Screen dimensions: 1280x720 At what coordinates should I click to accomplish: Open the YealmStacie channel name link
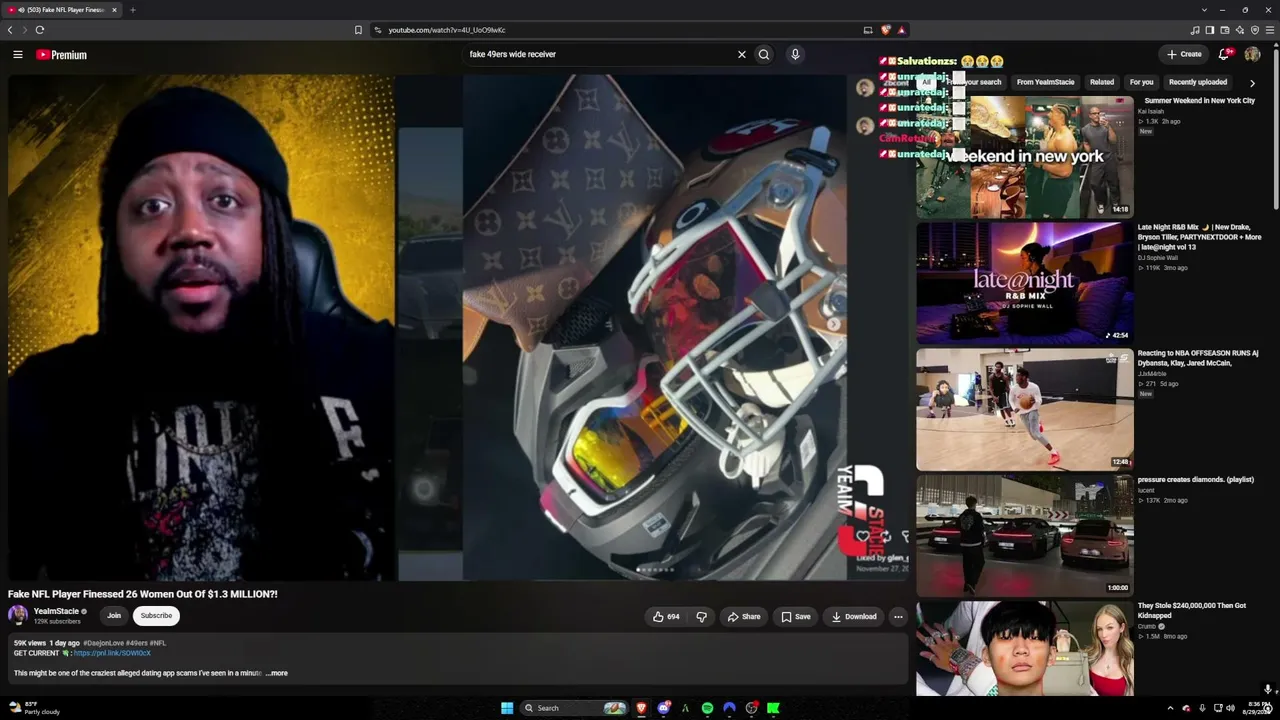click(x=56, y=611)
